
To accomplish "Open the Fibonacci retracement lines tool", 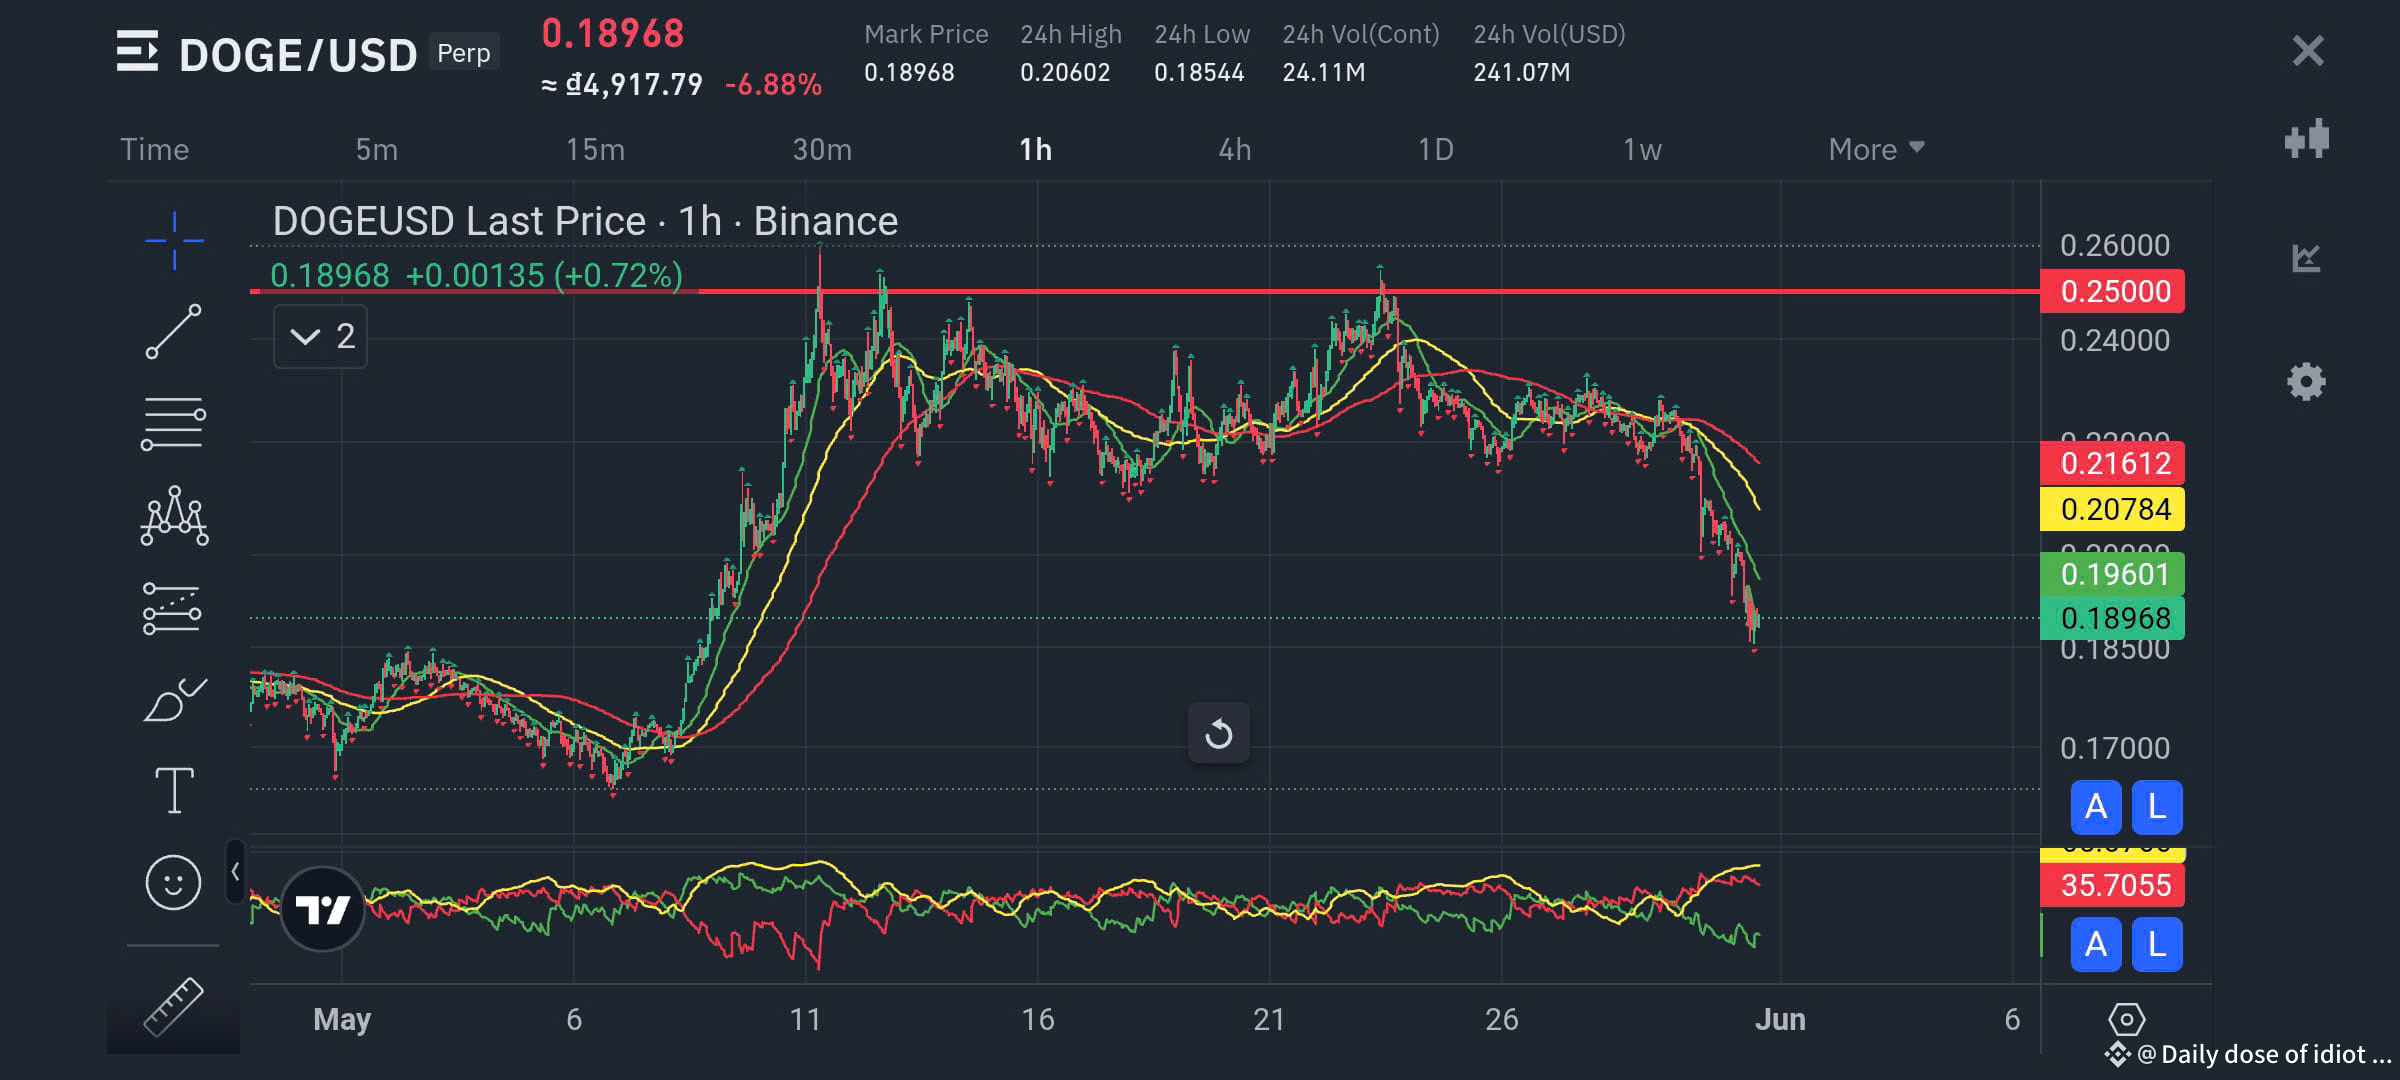I will coord(174,424).
